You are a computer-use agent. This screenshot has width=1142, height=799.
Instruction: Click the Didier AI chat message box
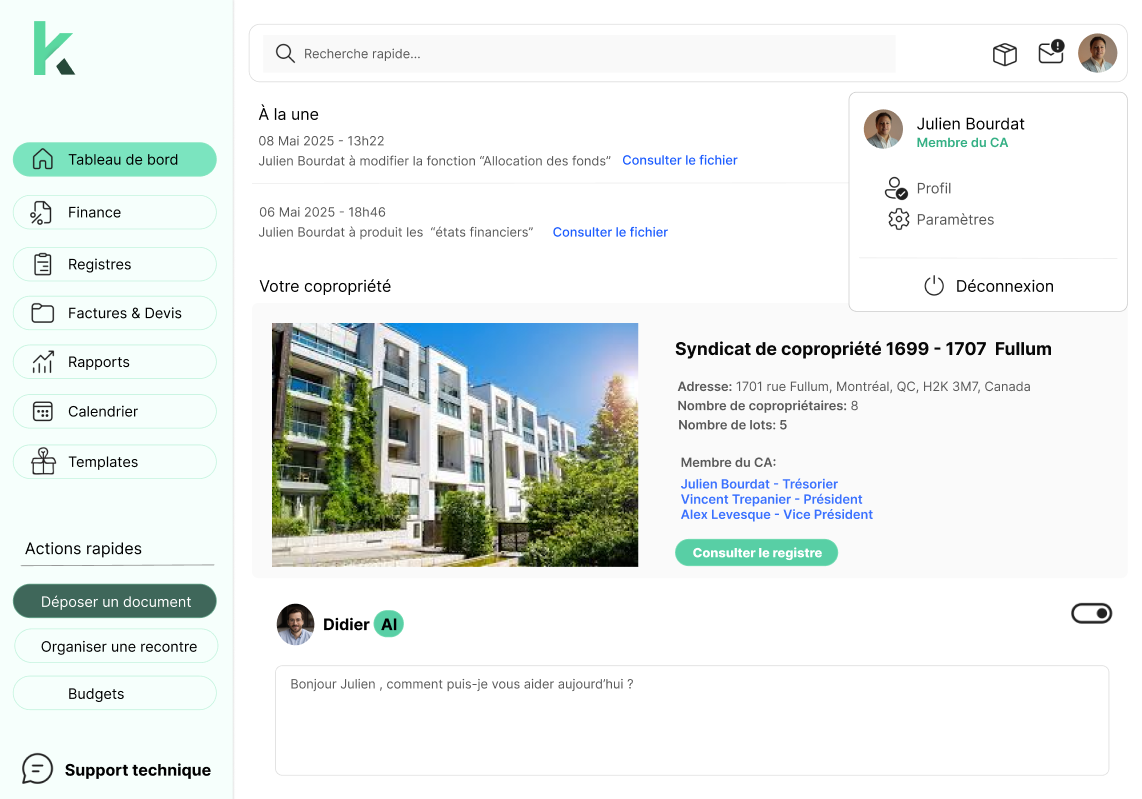coord(691,720)
